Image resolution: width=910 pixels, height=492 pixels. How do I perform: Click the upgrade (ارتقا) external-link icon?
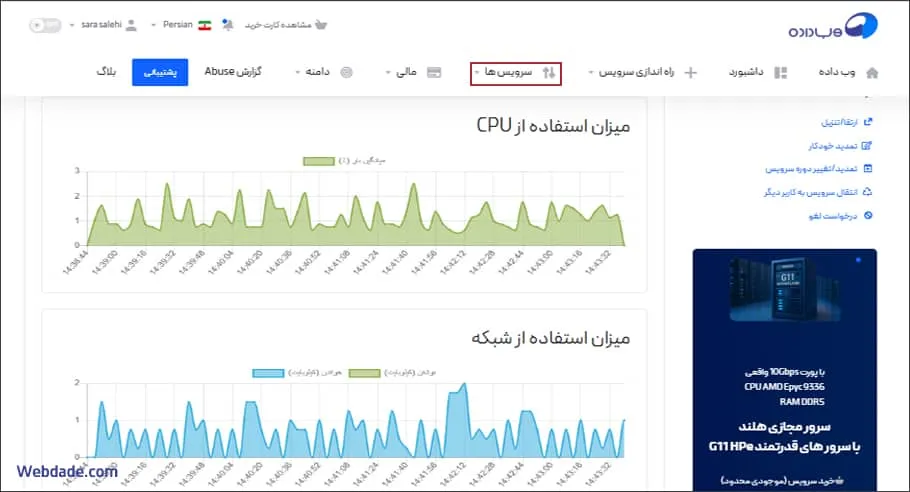click(x=867, y=122)
